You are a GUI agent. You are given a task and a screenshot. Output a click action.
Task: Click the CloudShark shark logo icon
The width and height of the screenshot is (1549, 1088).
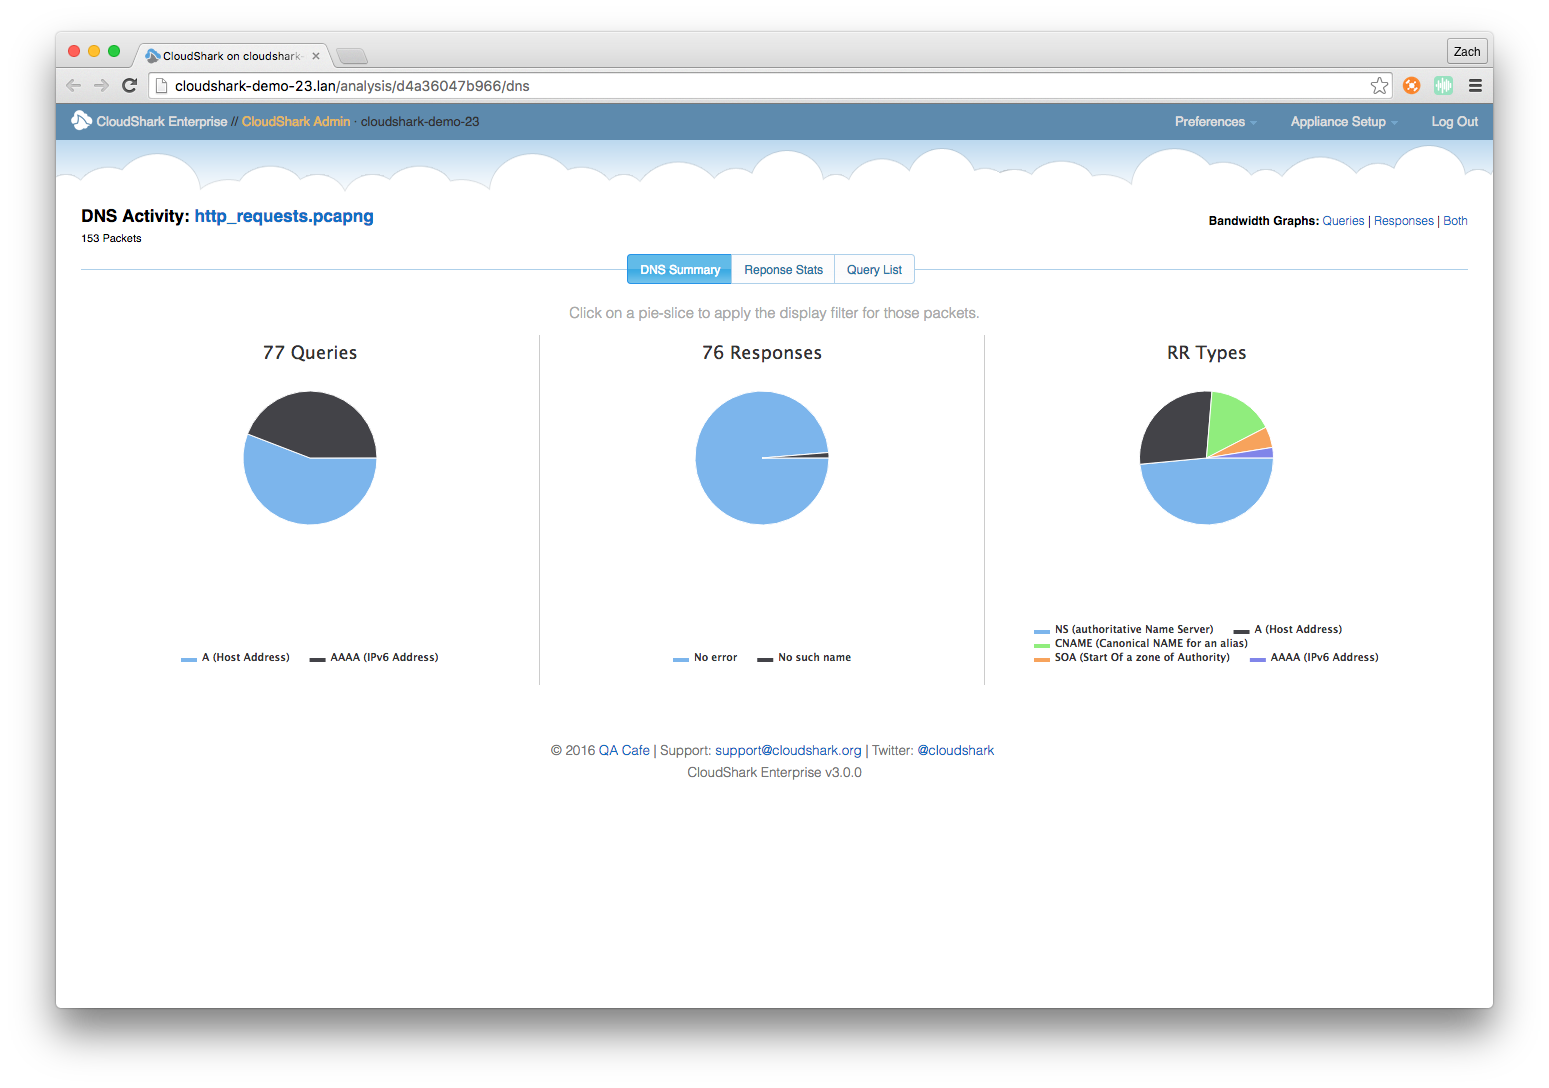(81, 120)
